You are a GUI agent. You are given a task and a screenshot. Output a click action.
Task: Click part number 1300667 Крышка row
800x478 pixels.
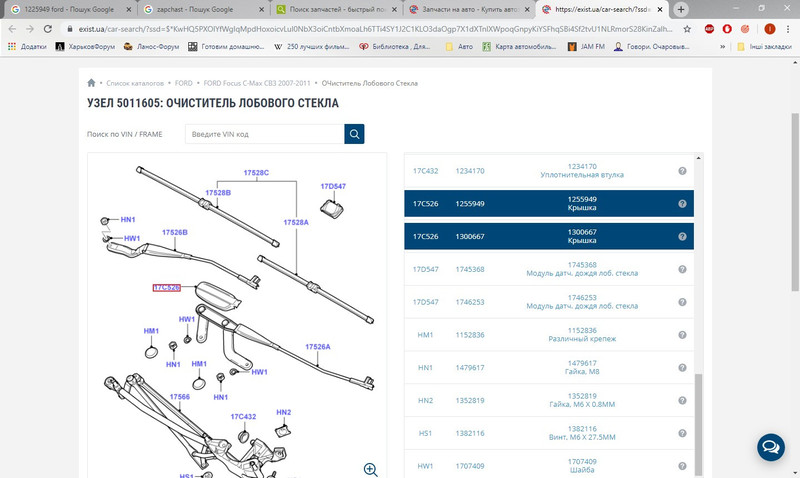tap(549, 236)
